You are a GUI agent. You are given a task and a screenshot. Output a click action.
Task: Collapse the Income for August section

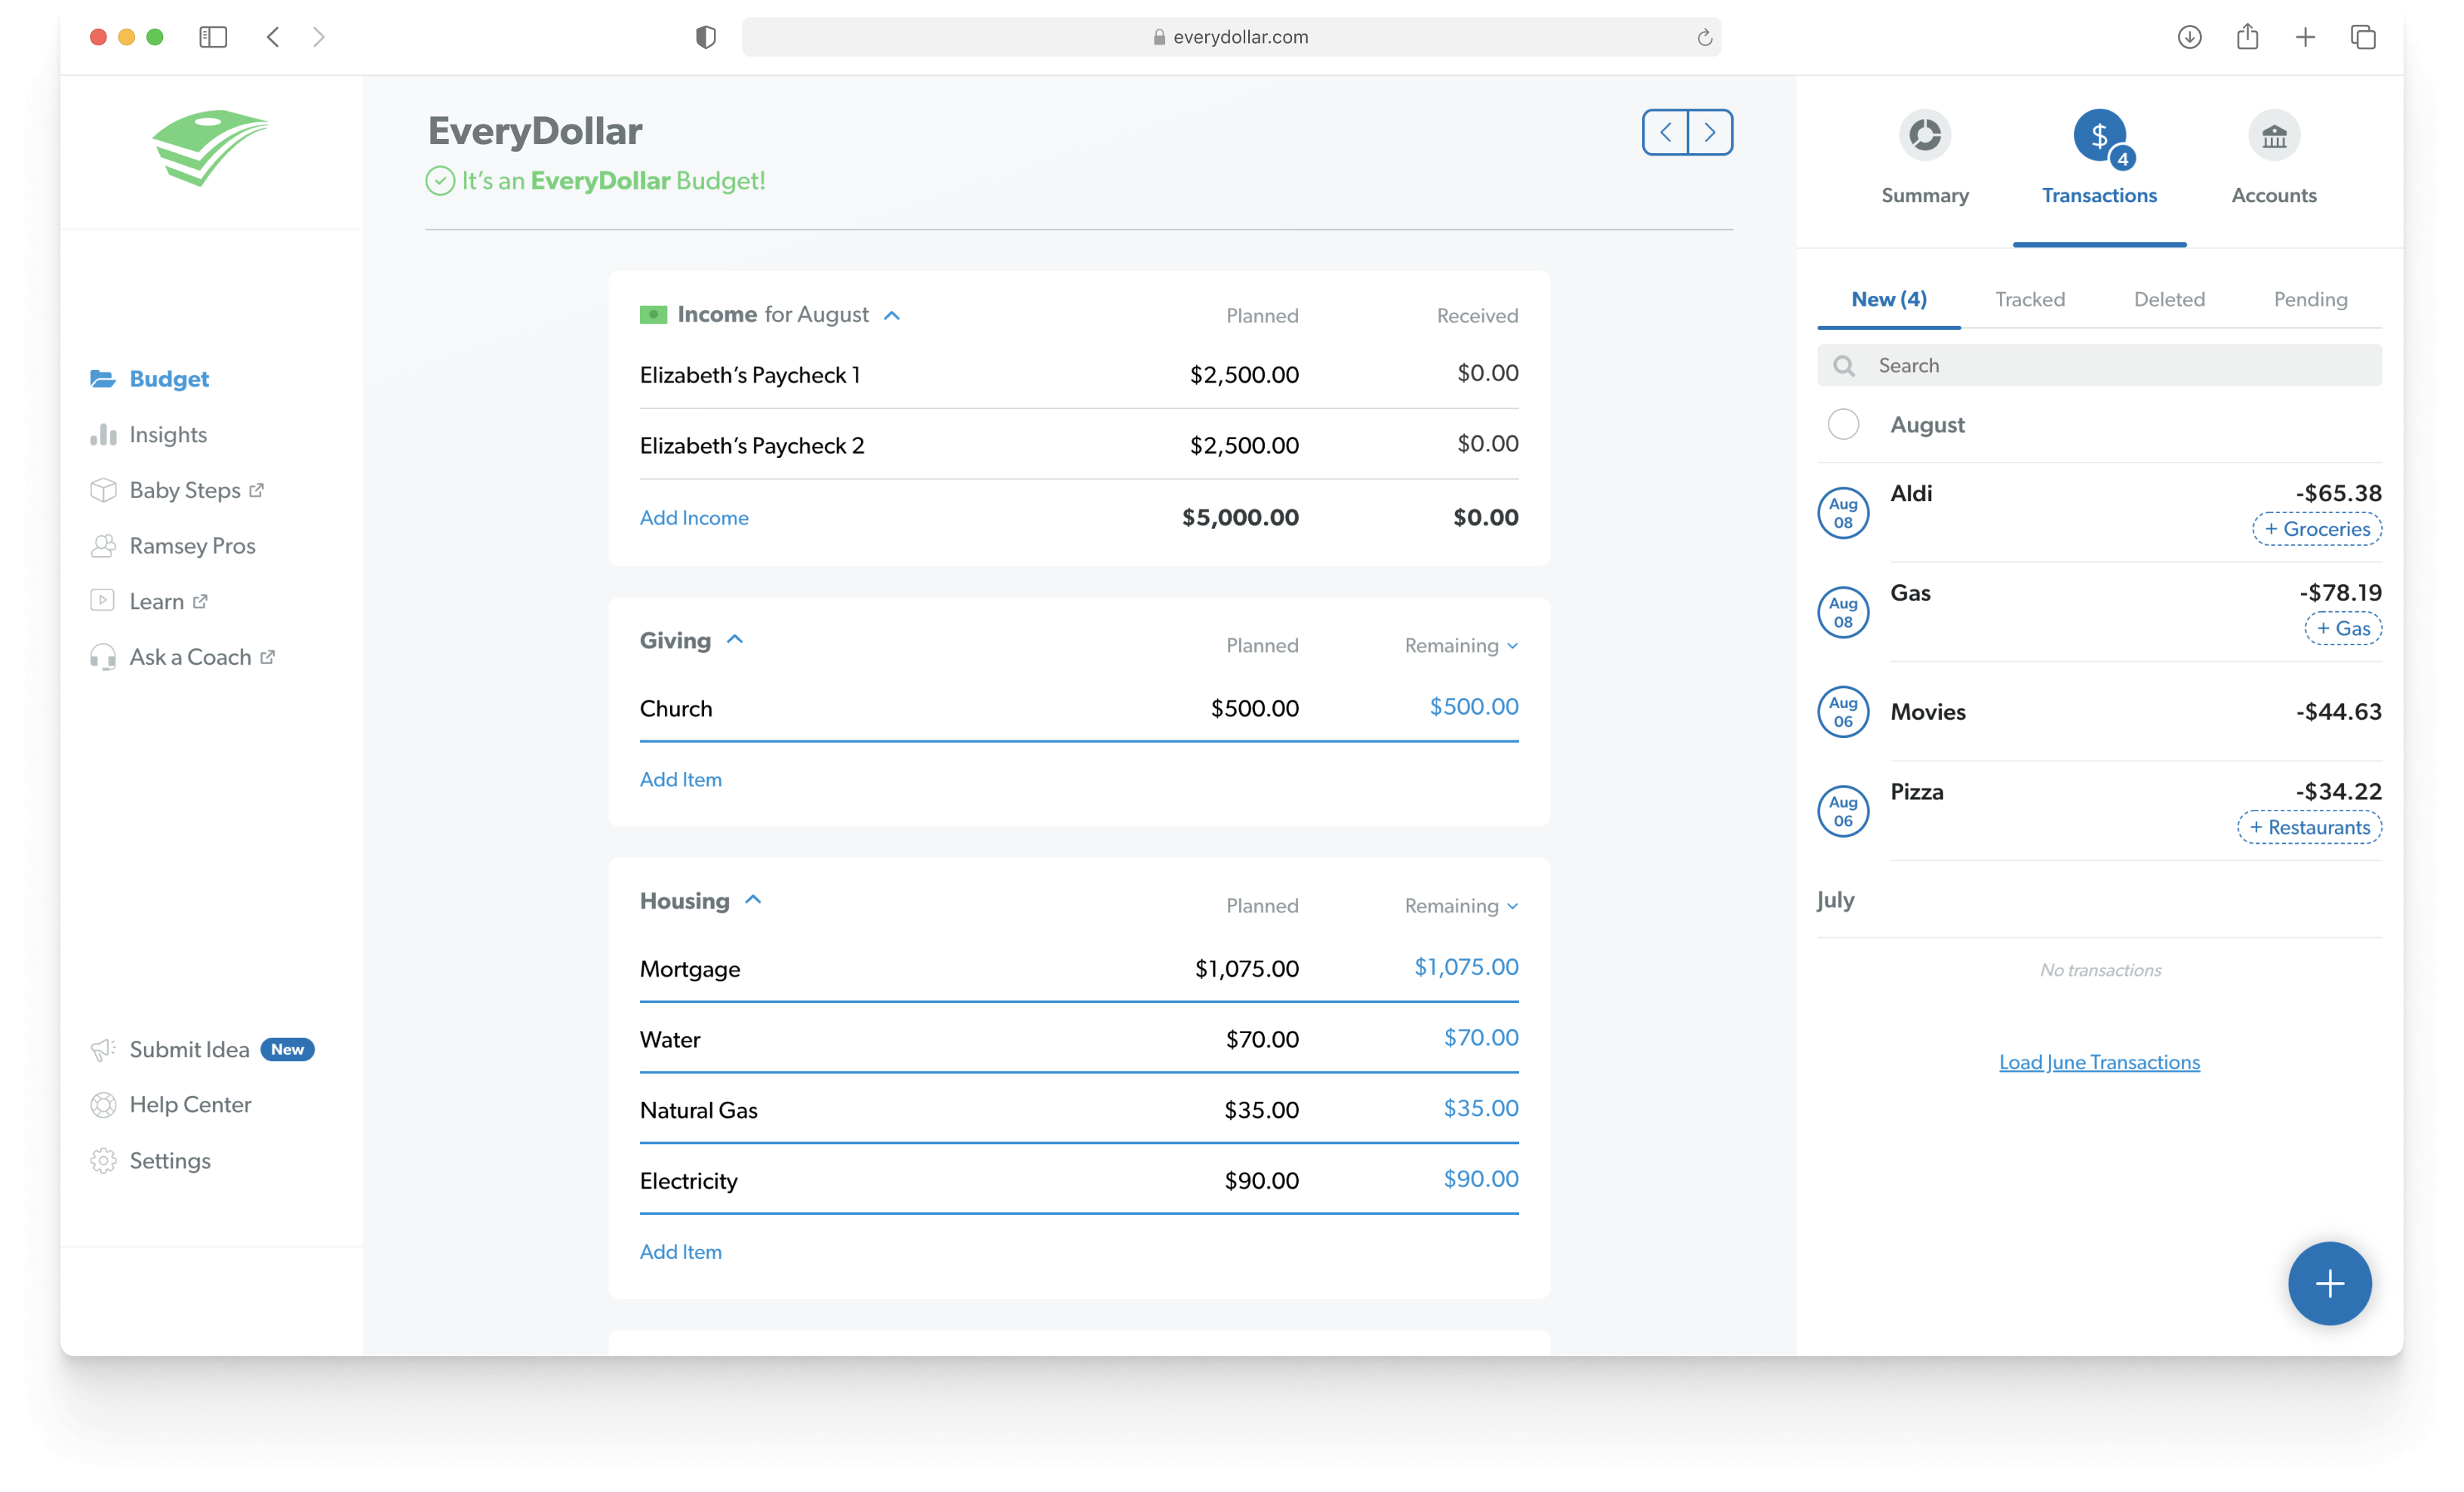(892, 316)
